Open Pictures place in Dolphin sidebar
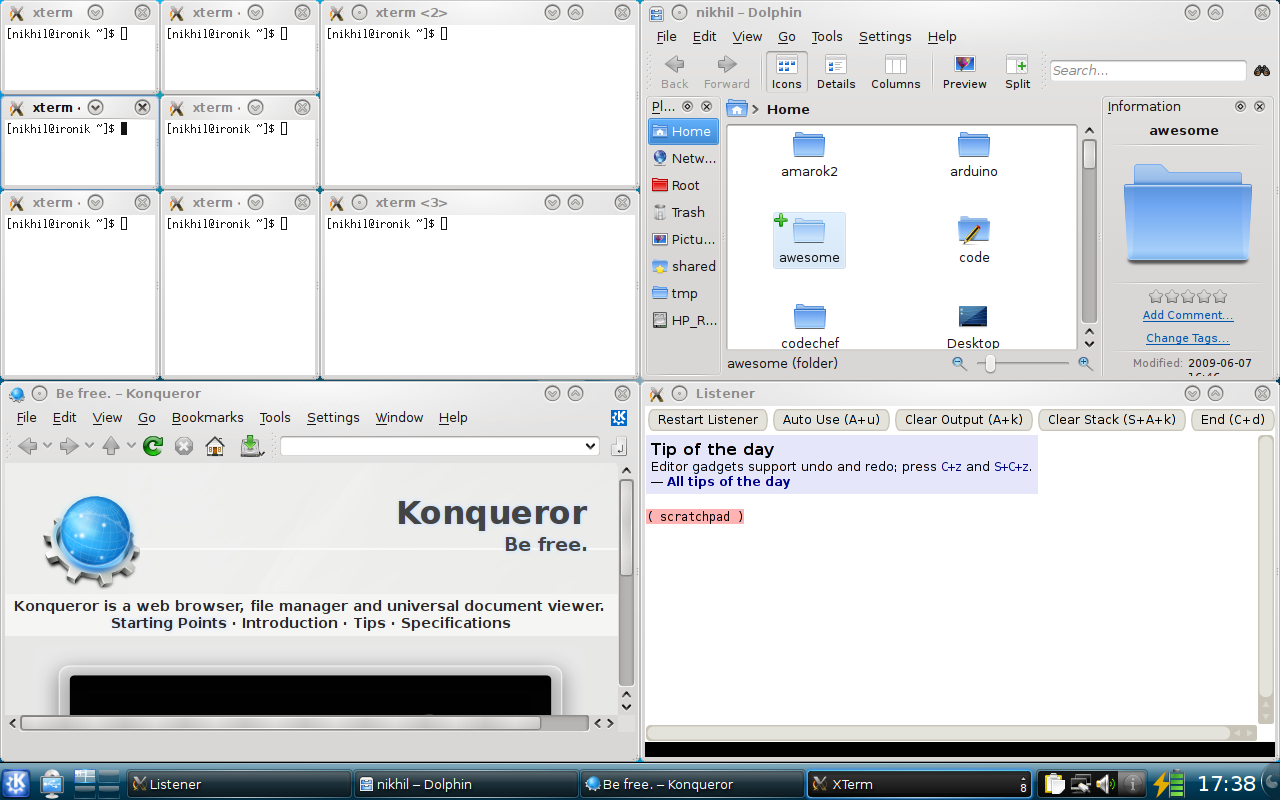The width and height of the screenshot is (1280, 800). coord(683,239)
